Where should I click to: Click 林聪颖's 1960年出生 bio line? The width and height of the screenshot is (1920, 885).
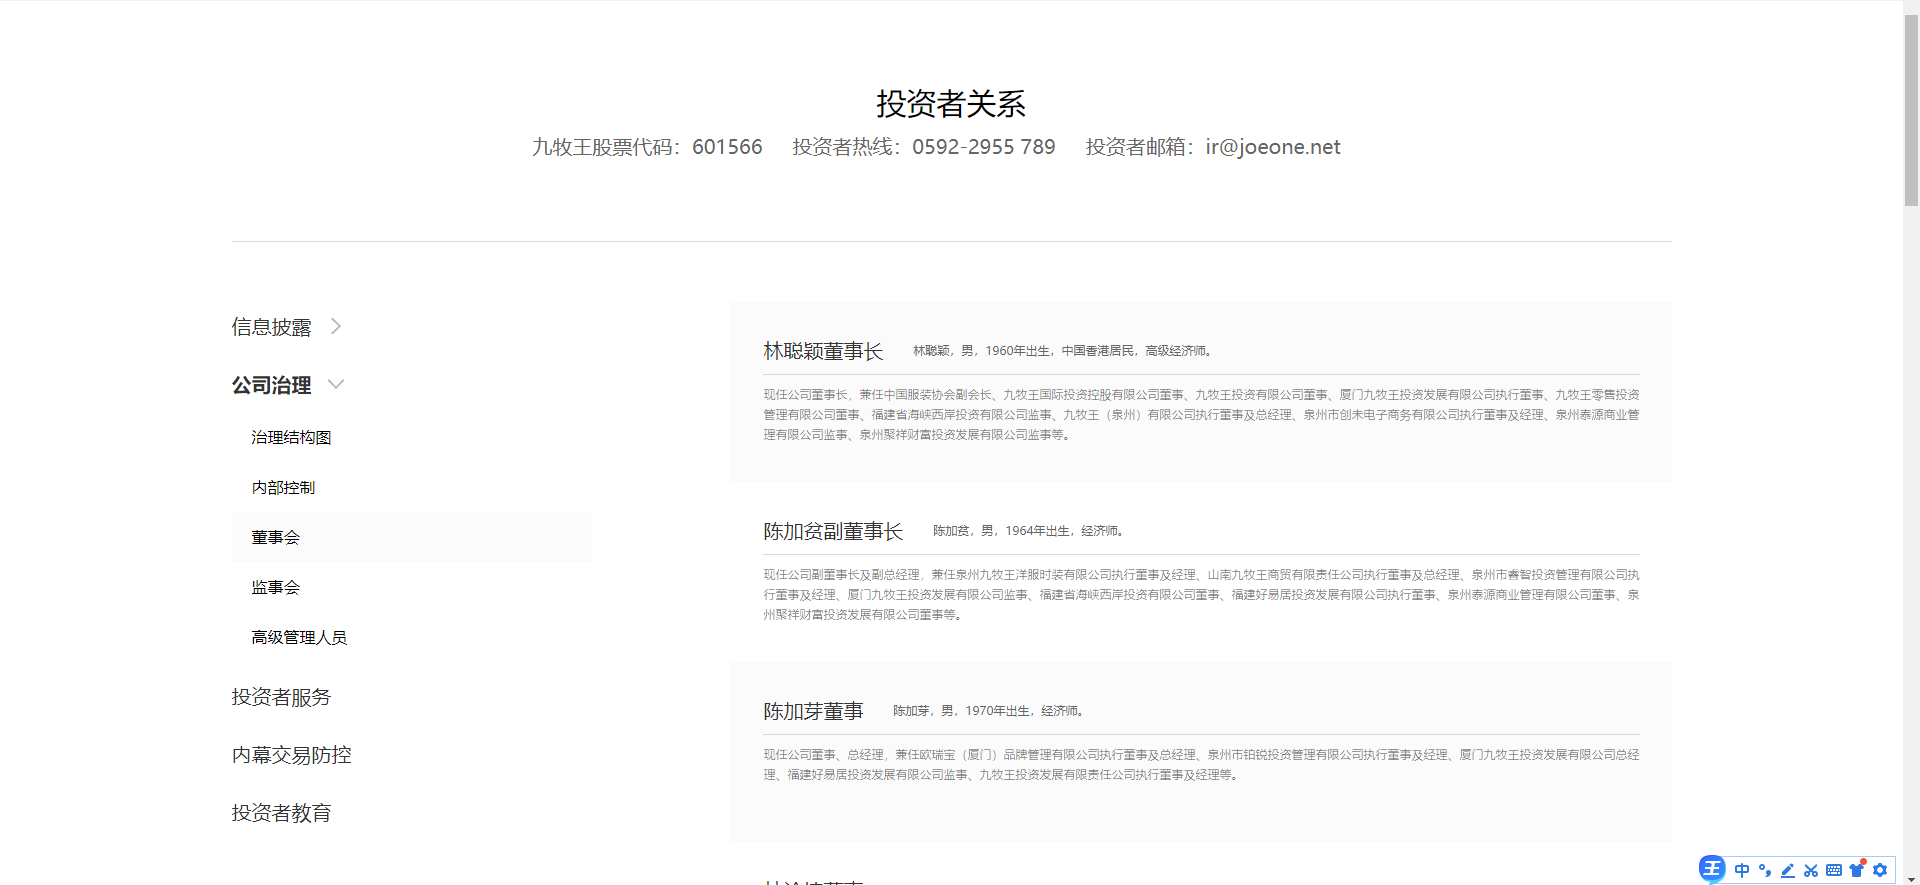(1062, 351)
